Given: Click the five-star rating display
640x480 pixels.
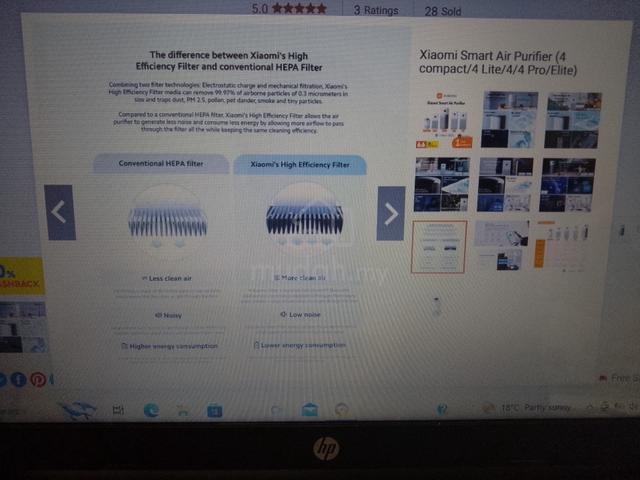Looking at the screenshot, I should (x=299, y=9).
